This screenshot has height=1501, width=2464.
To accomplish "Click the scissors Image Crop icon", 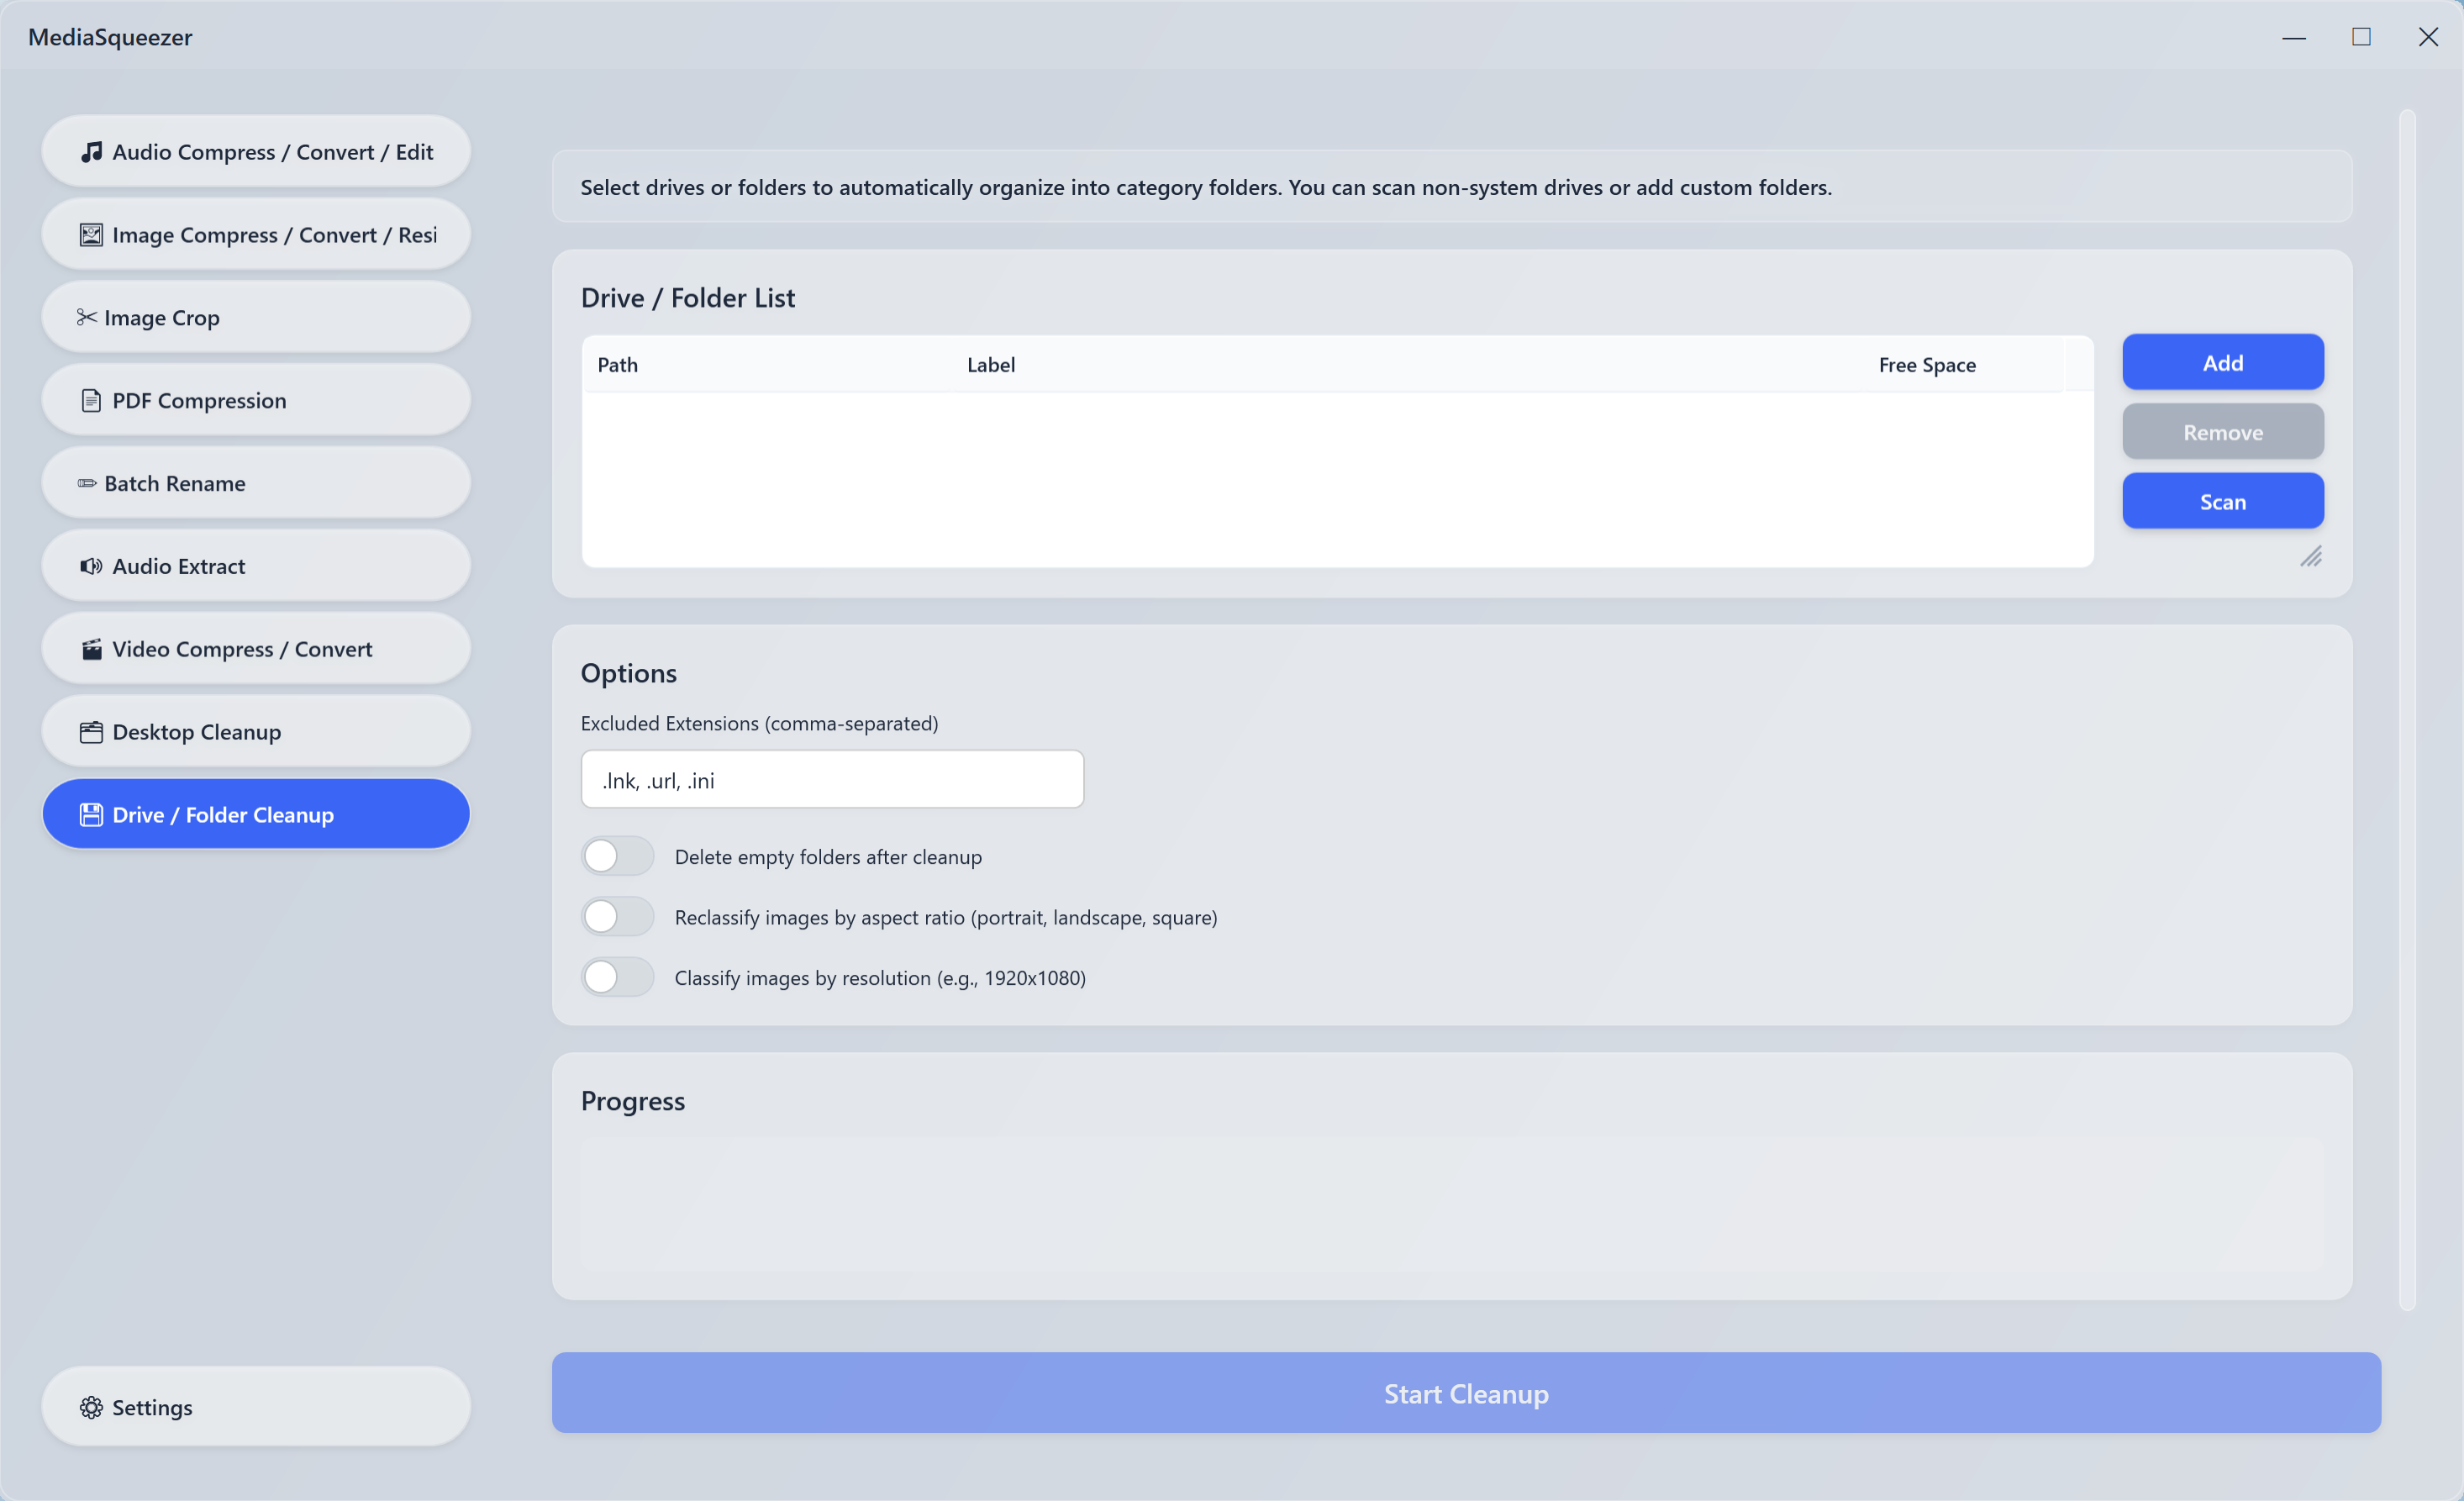I will tap(87, 317).
